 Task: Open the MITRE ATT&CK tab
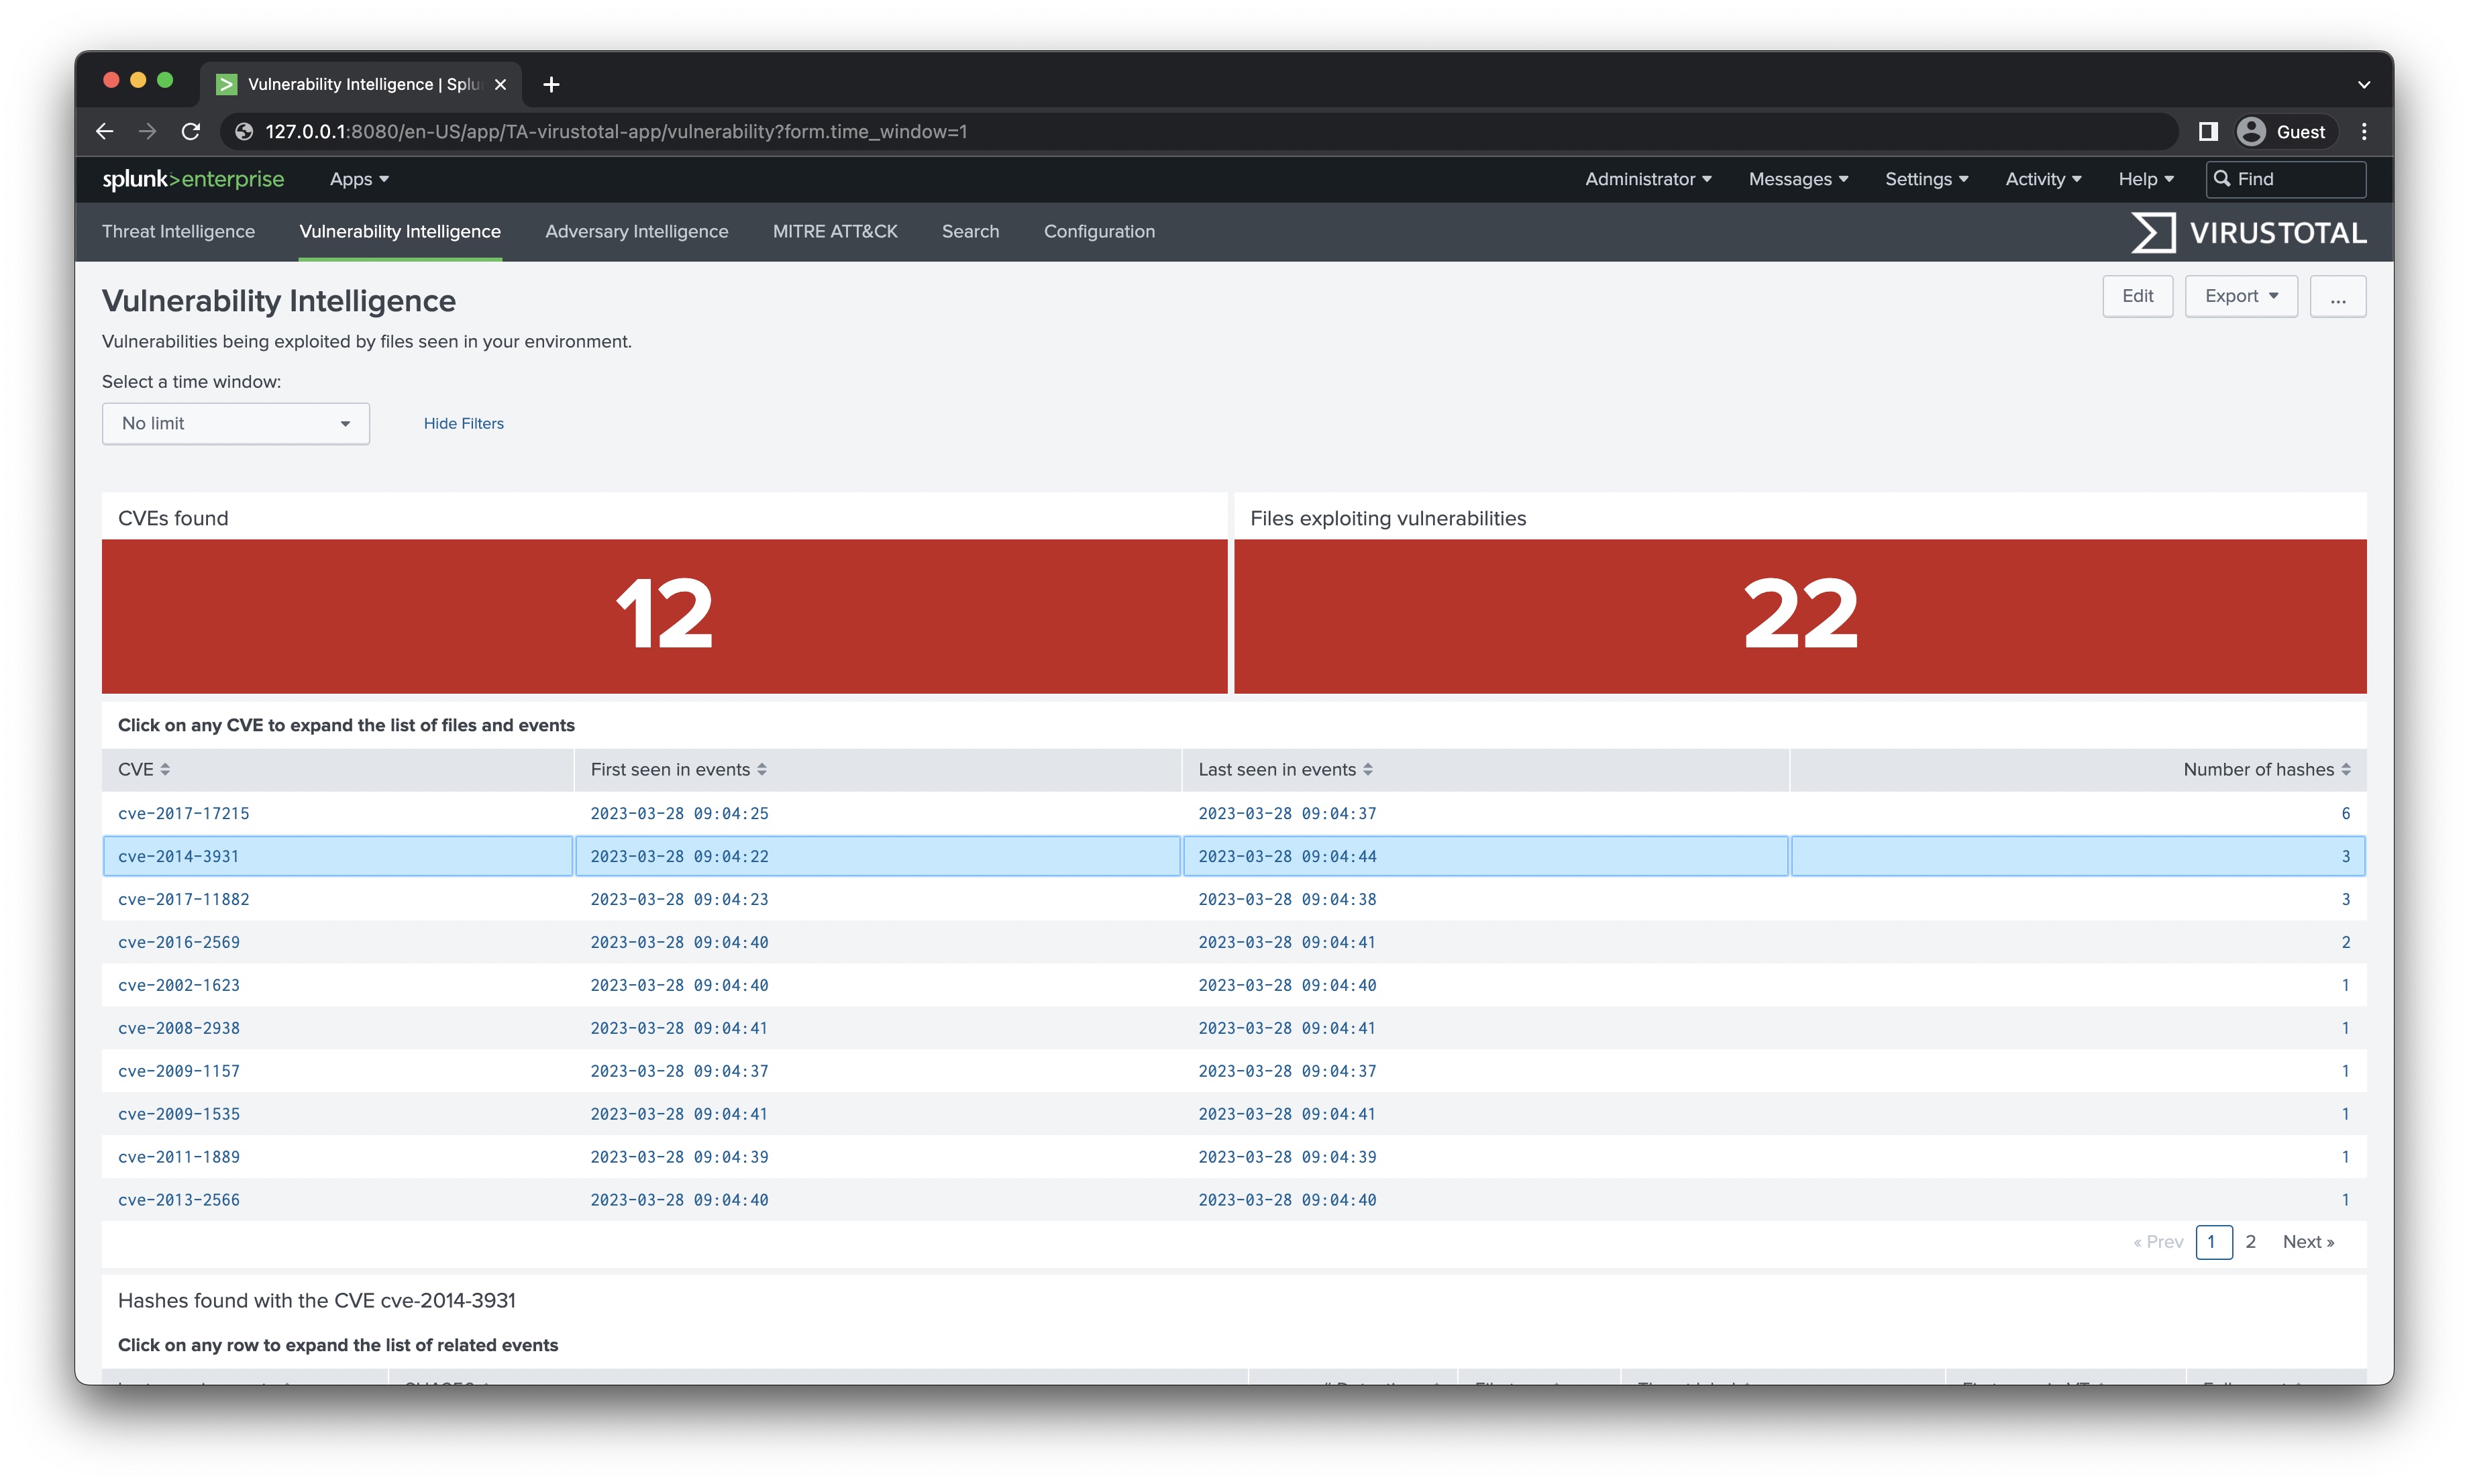(834, 231)
